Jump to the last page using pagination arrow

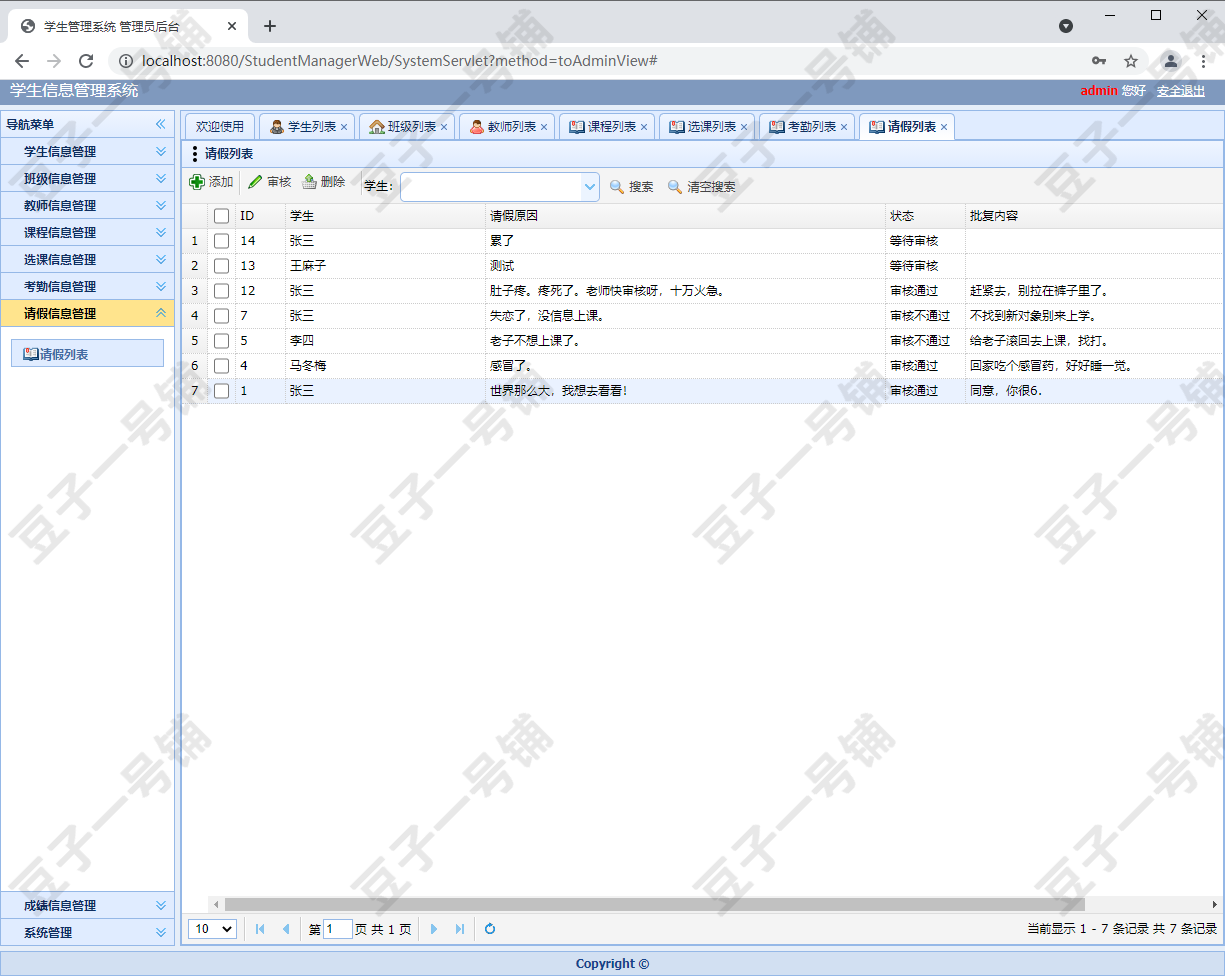tap(459, 929)
